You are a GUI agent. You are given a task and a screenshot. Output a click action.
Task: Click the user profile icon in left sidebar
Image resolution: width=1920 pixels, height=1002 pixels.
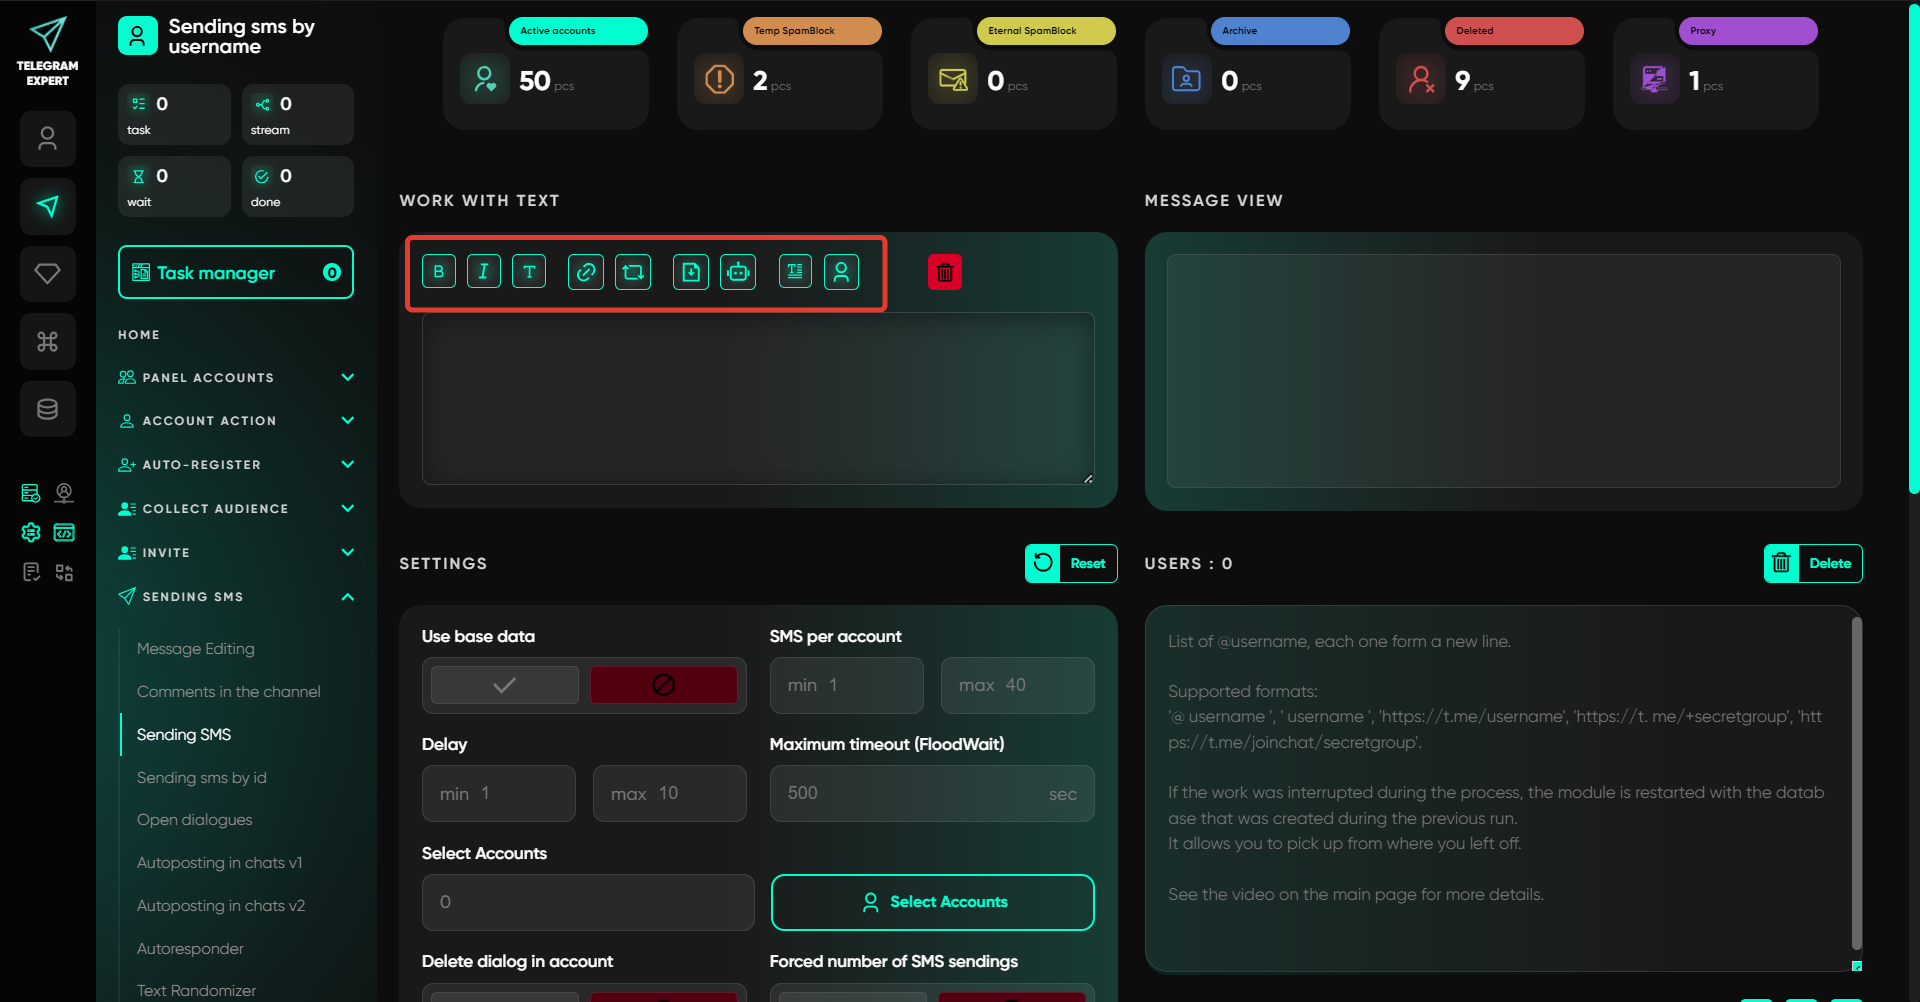coord(47,138)
